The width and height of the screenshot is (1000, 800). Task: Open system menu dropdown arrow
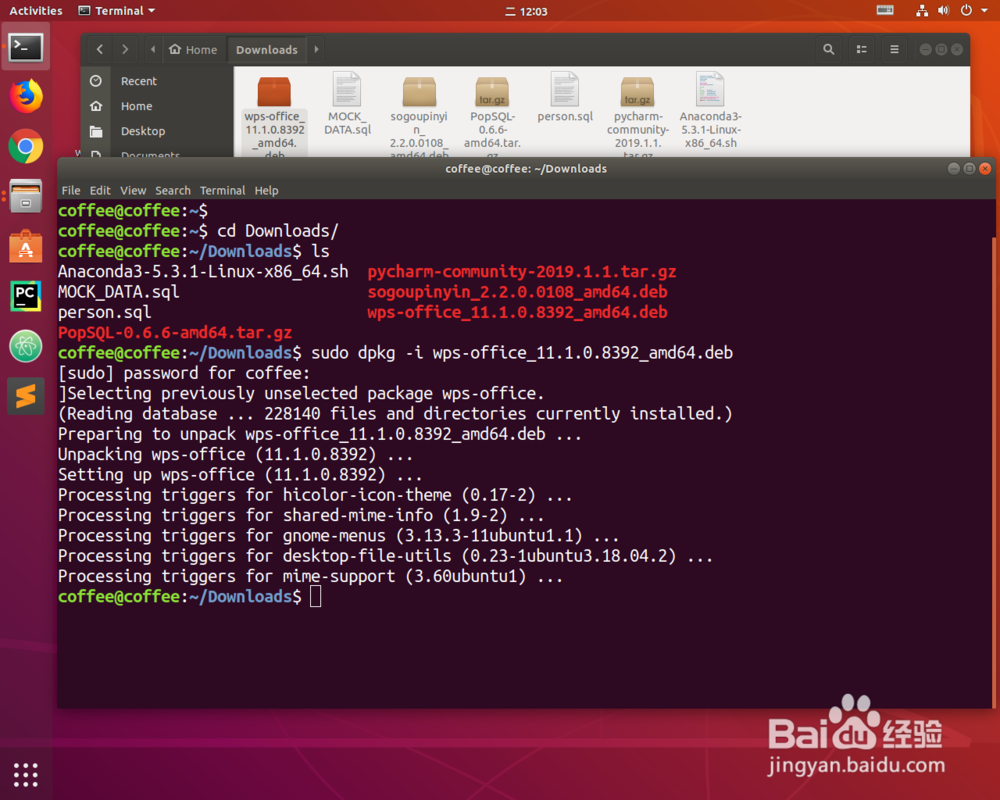pos(984,10)
